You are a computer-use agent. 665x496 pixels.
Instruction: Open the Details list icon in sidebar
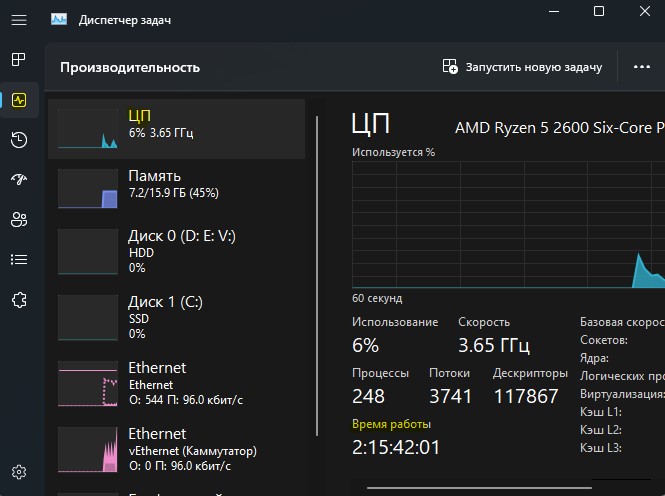(19, 259)
